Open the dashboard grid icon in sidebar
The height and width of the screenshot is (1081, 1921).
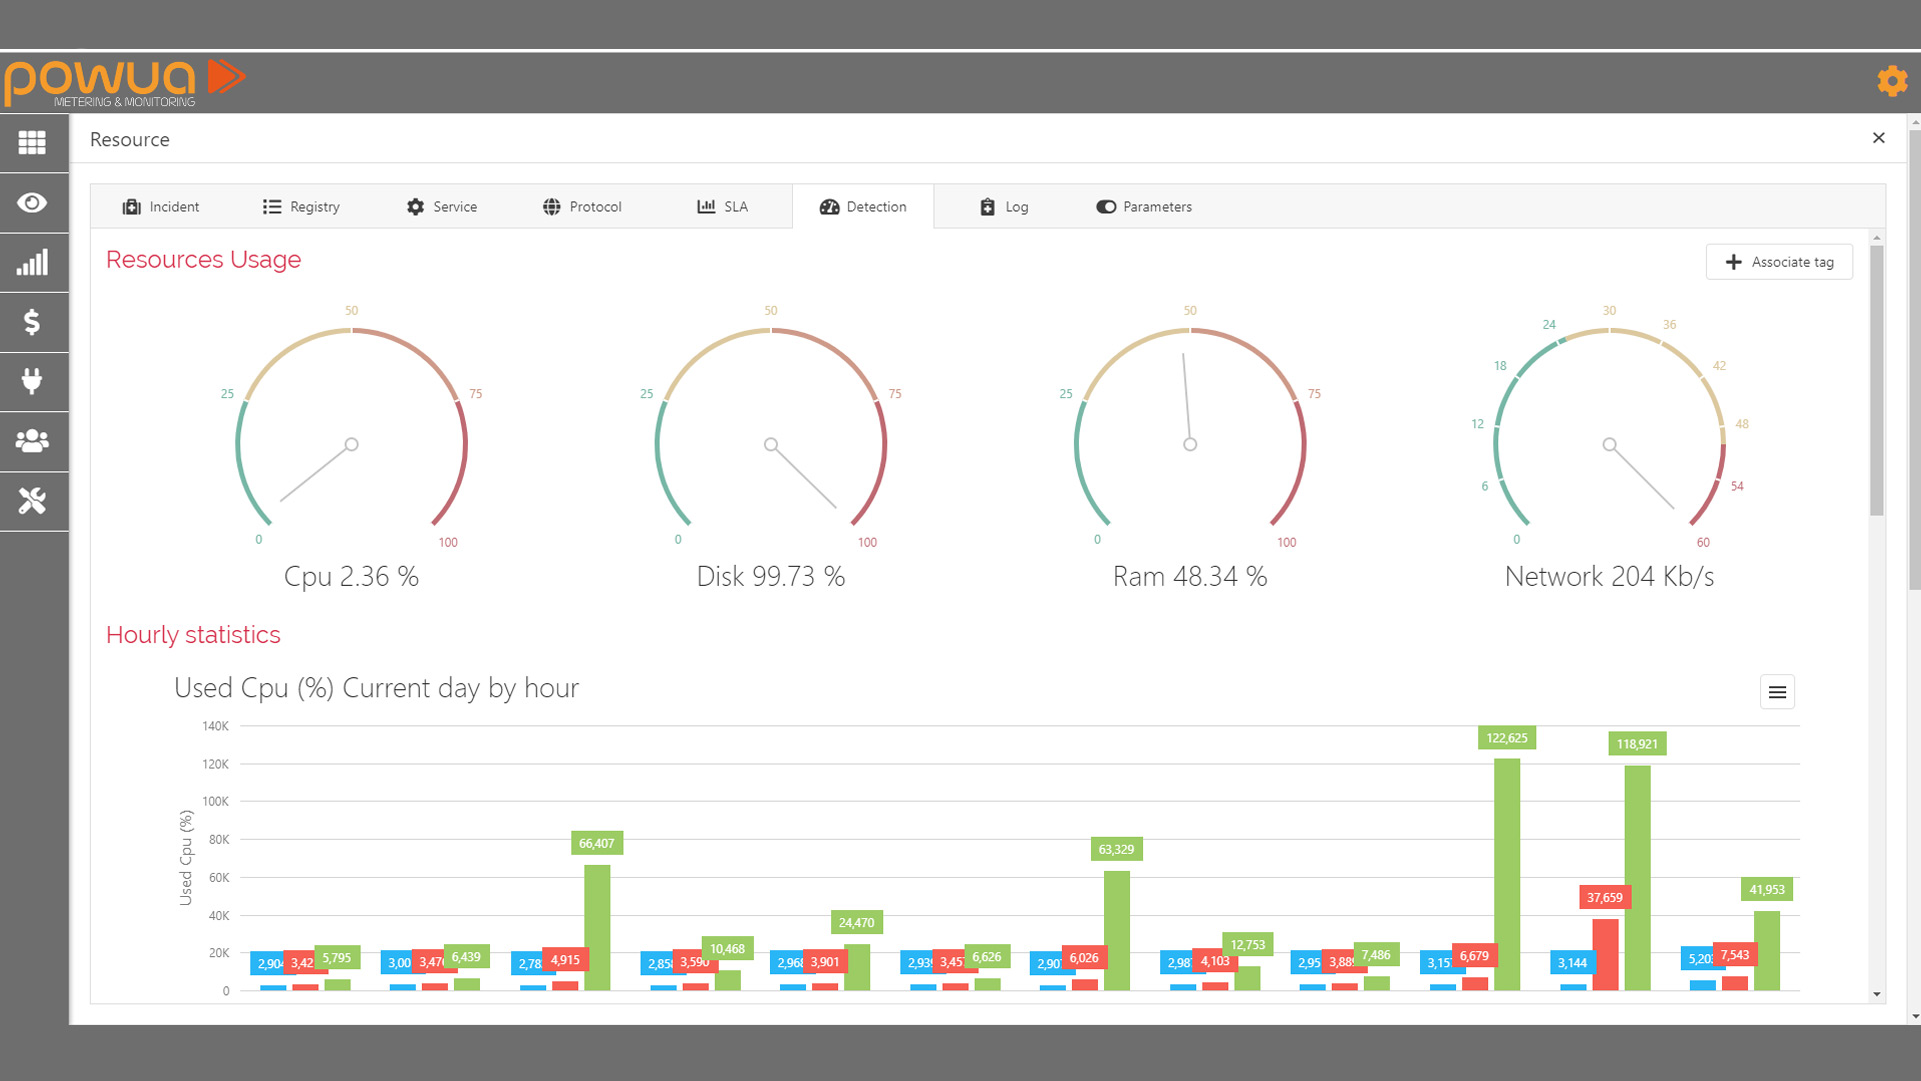pos(32,143)
